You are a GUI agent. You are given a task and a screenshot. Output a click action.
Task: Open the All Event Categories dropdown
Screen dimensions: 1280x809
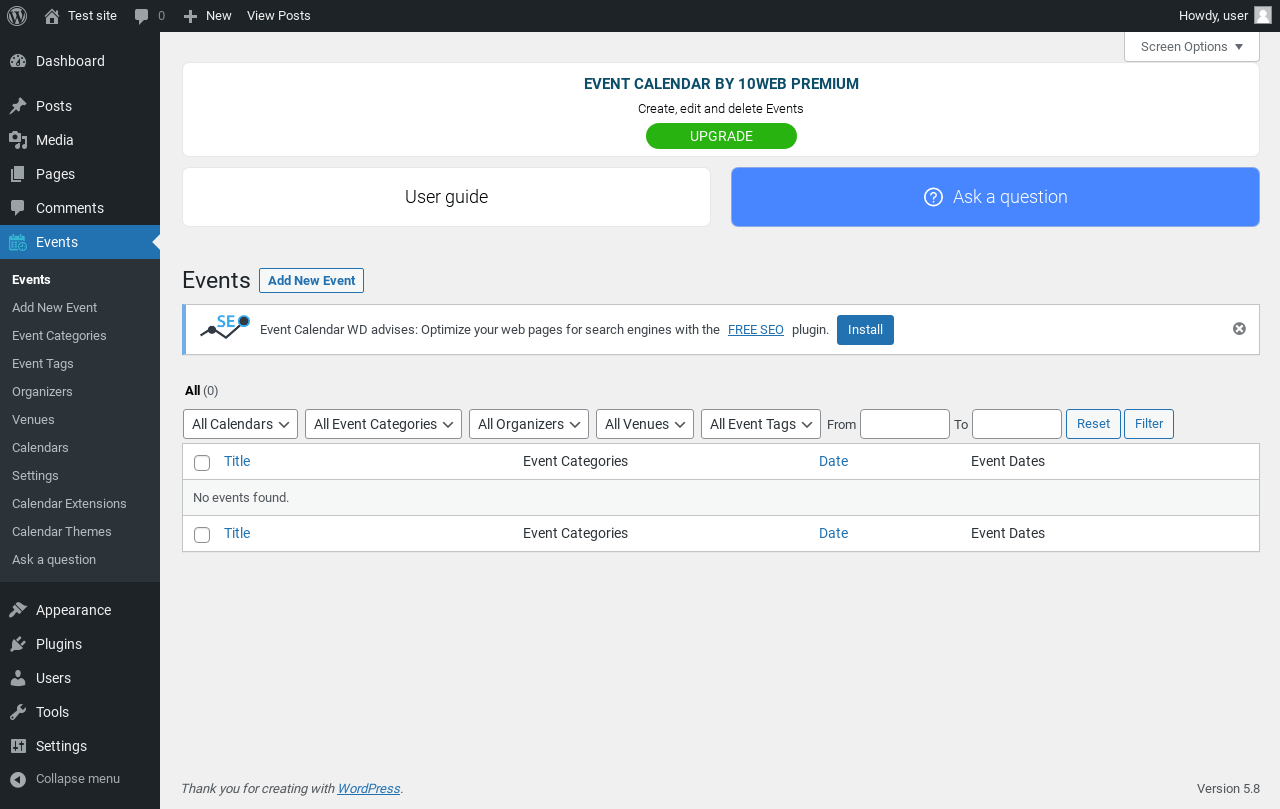383,424
